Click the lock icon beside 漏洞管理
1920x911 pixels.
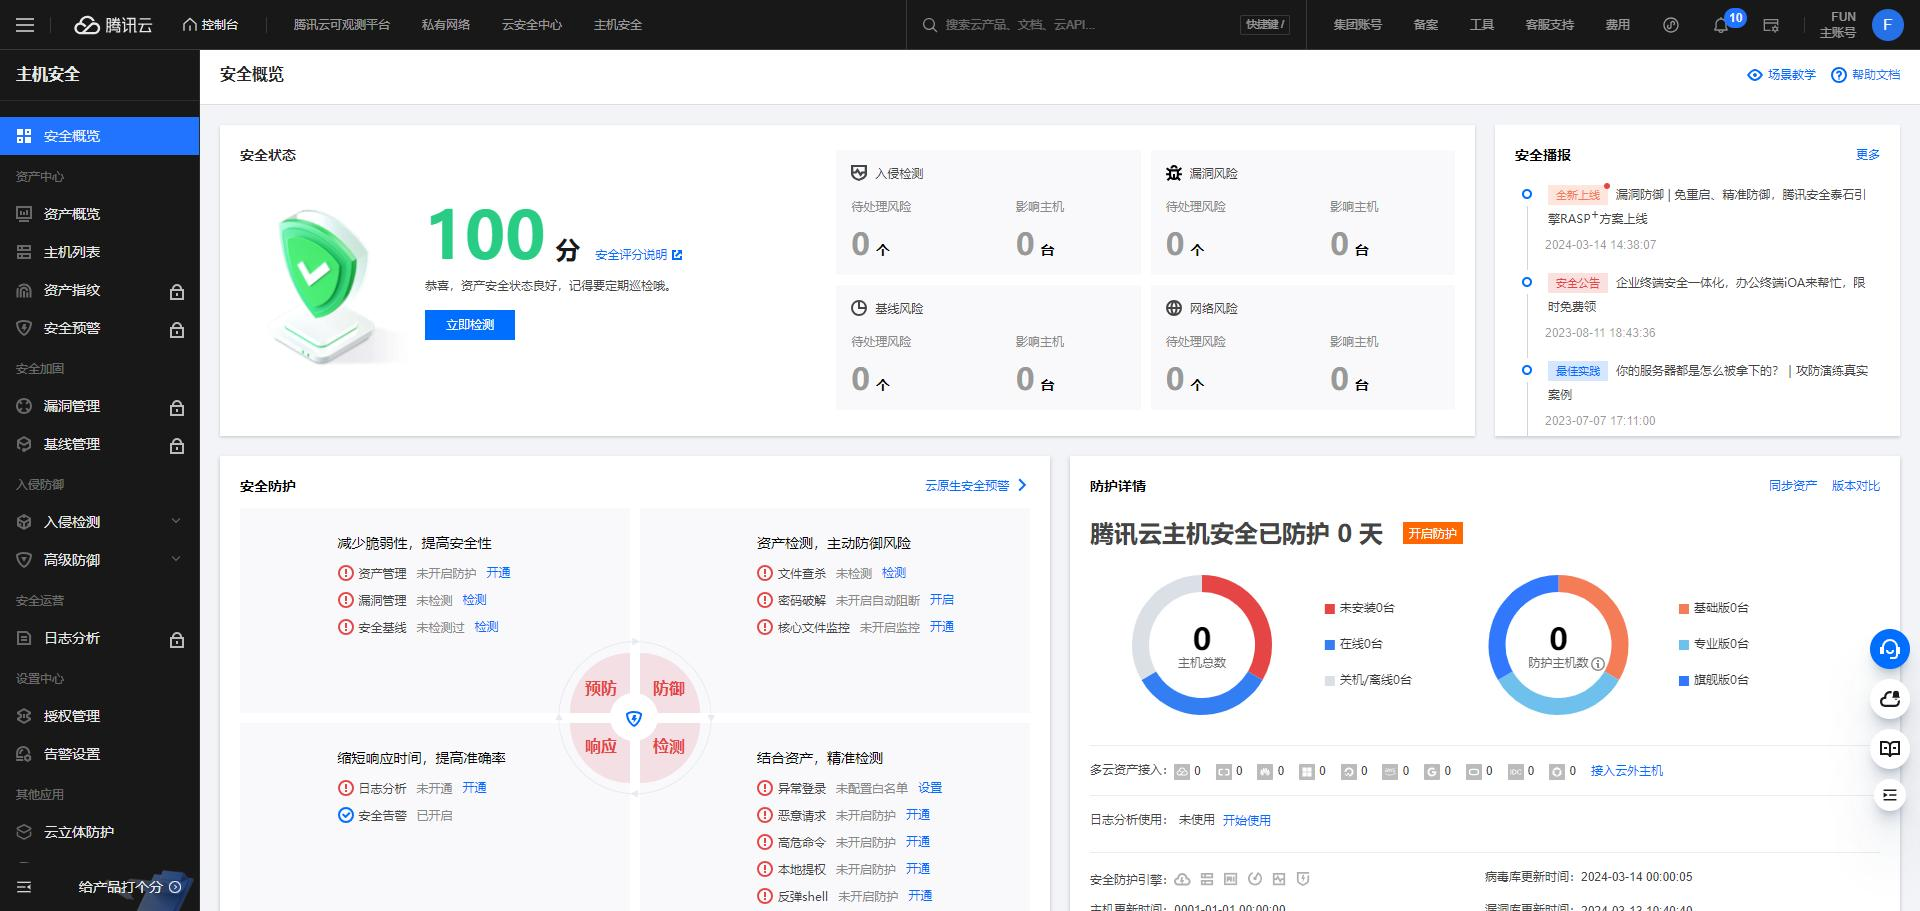(177, 407)
